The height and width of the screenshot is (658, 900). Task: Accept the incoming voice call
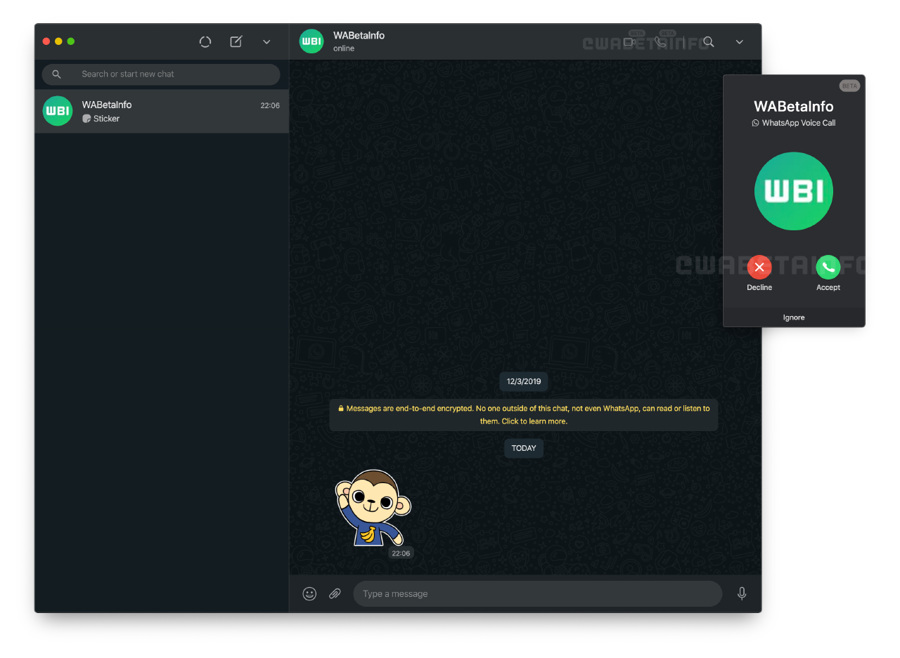click(828, 268)
